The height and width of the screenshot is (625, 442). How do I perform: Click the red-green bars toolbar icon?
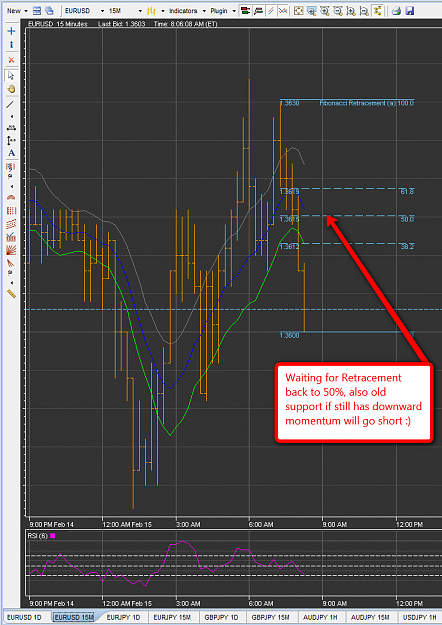[x=246, y=11]
